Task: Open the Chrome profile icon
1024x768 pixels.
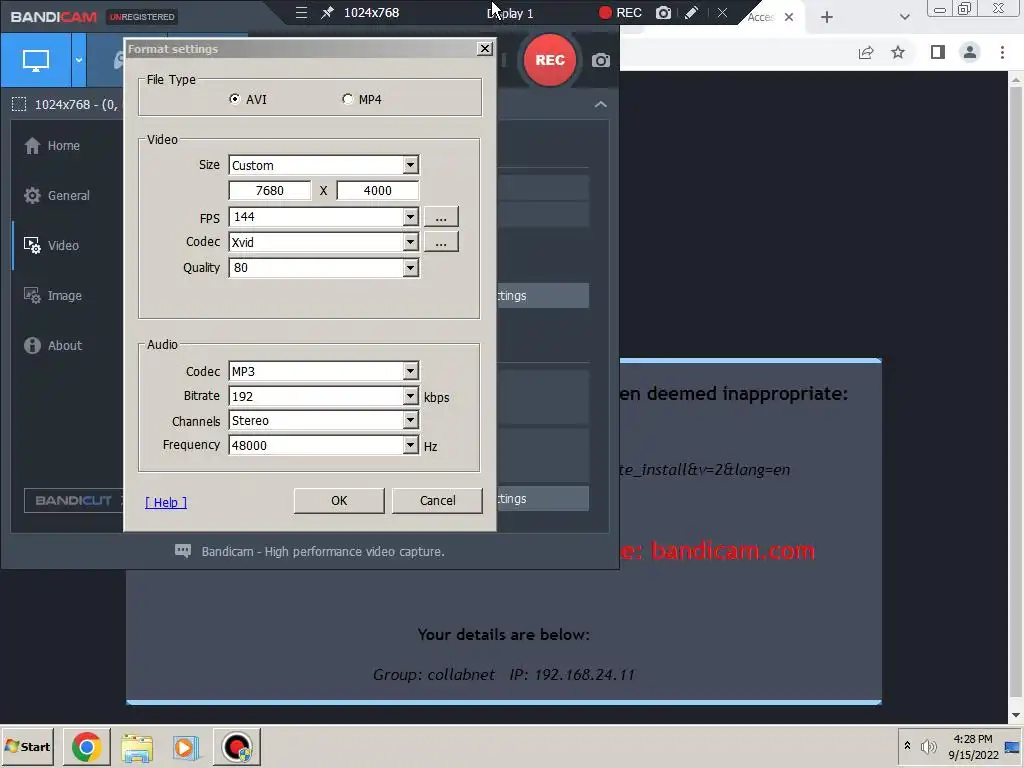Action: click(x=970, y=52)
